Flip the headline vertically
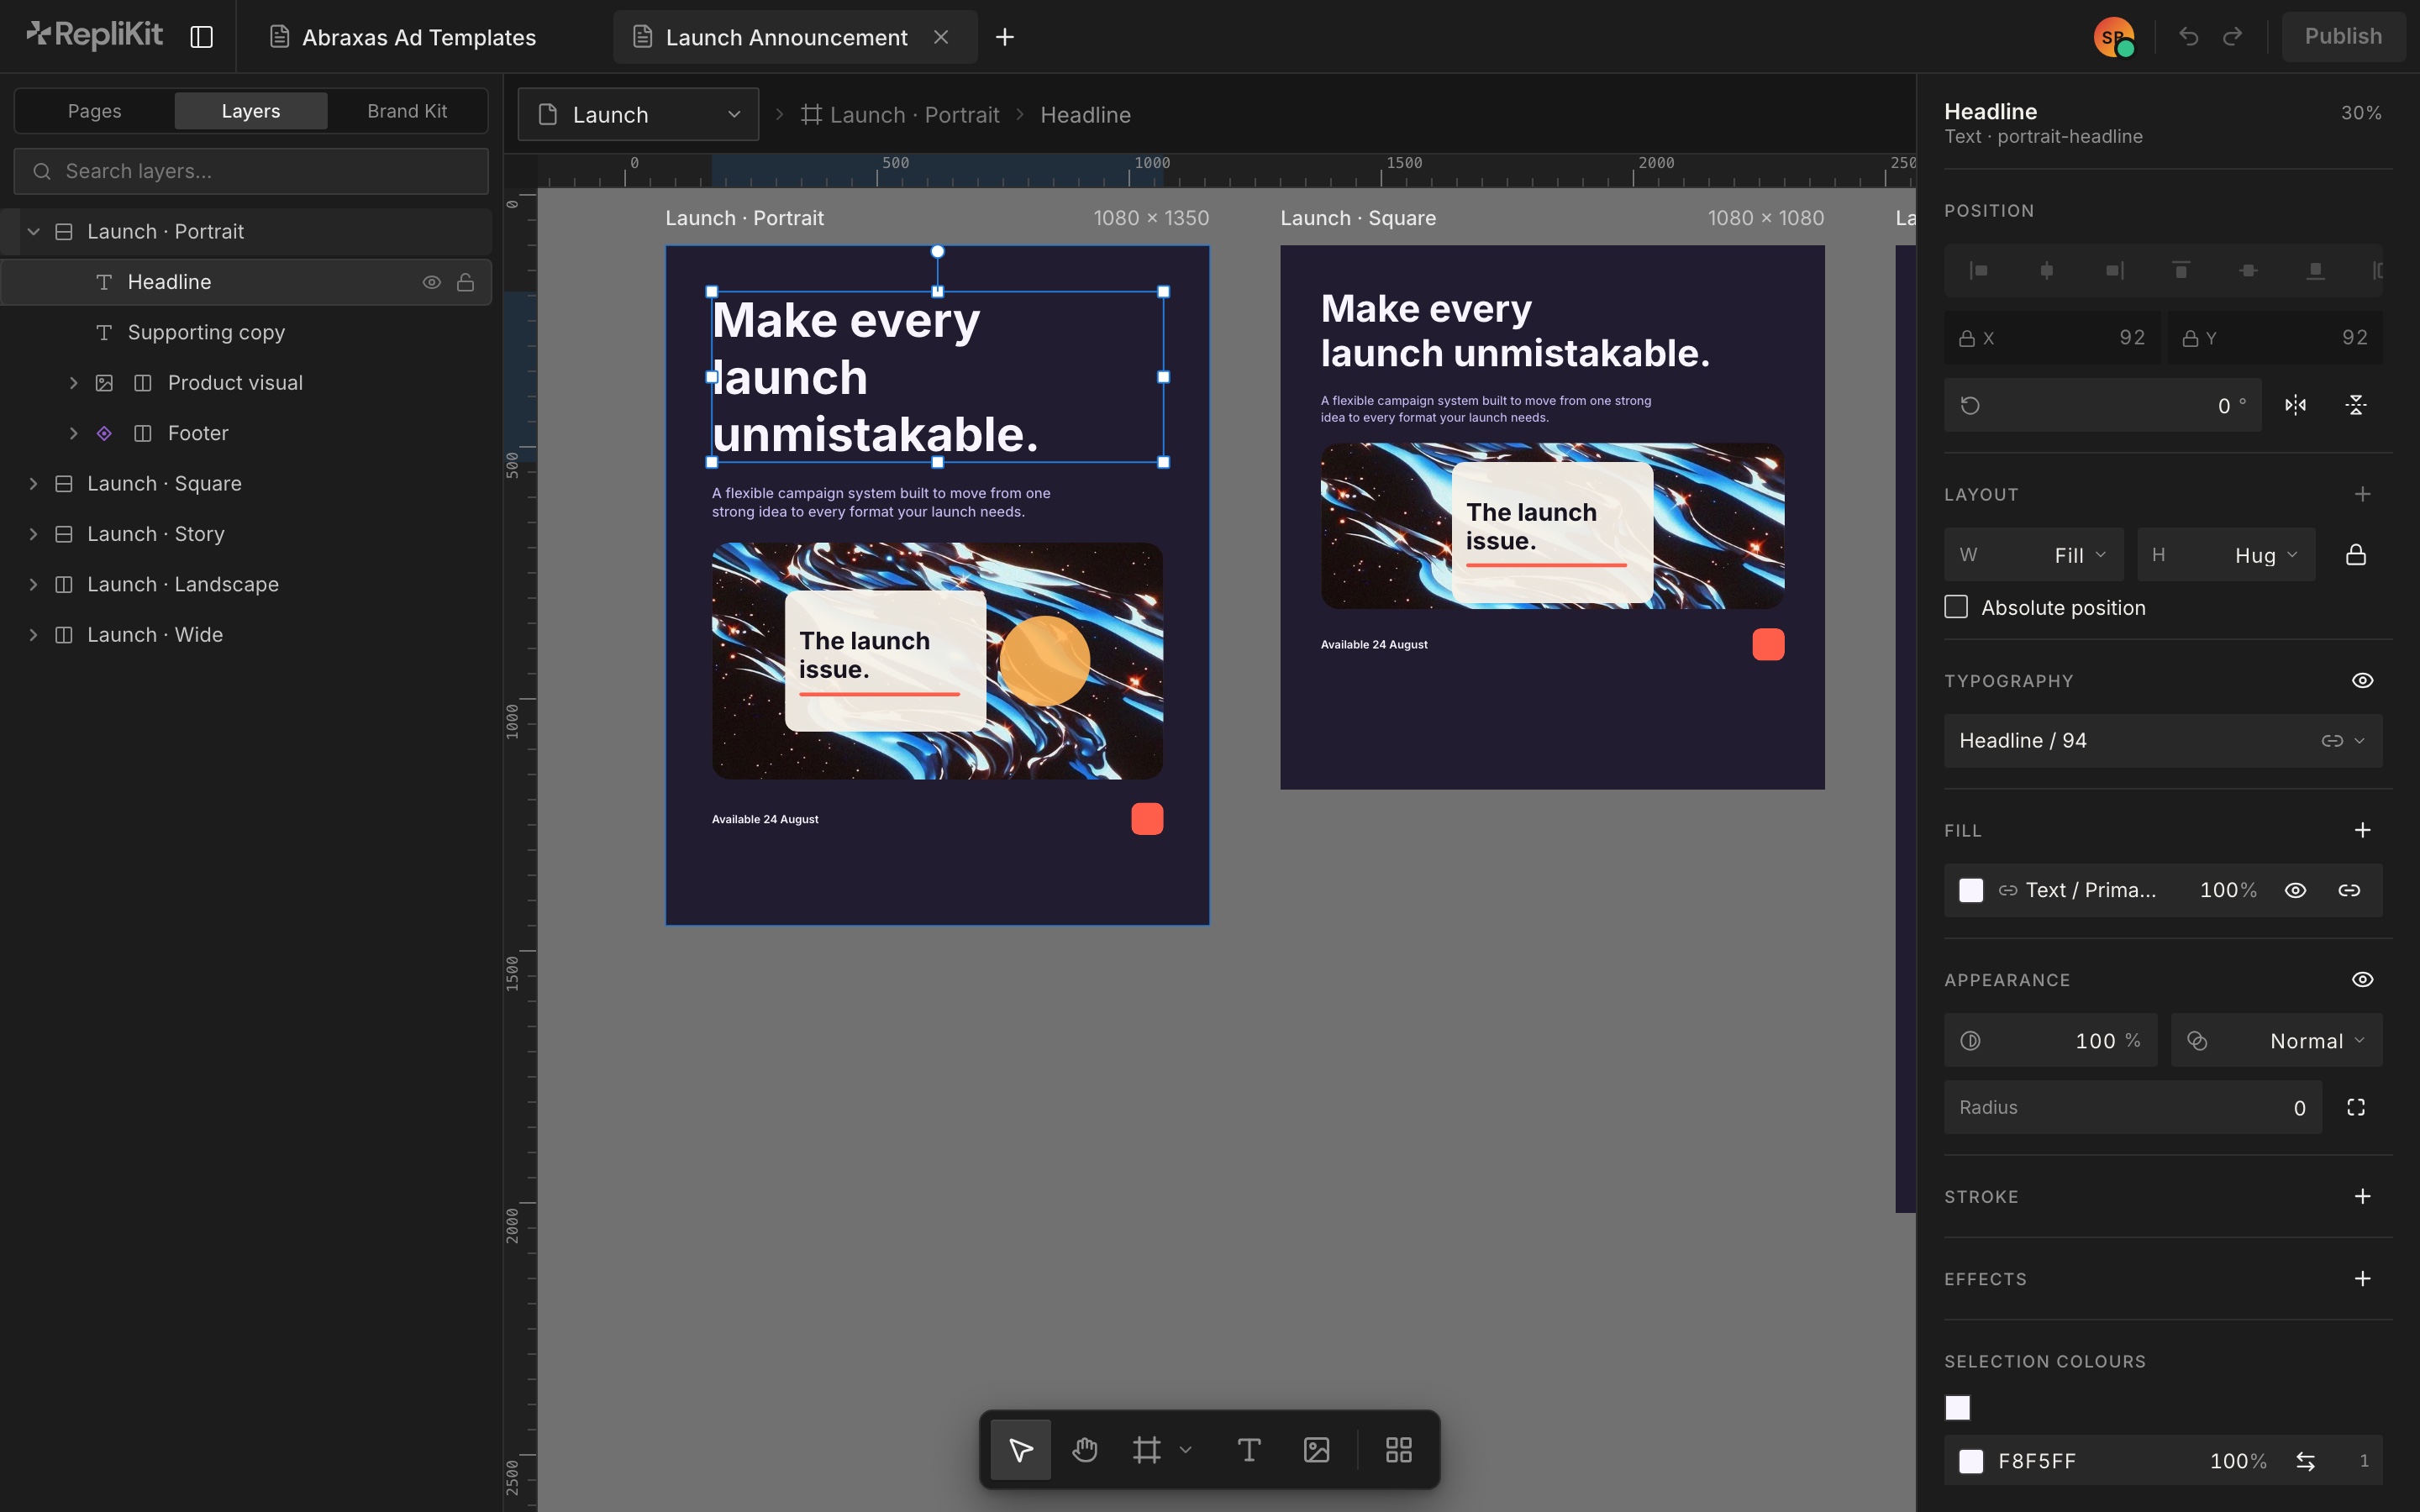The image size is (2420, 1512). pyautogui.click(x=2356, y=405)
